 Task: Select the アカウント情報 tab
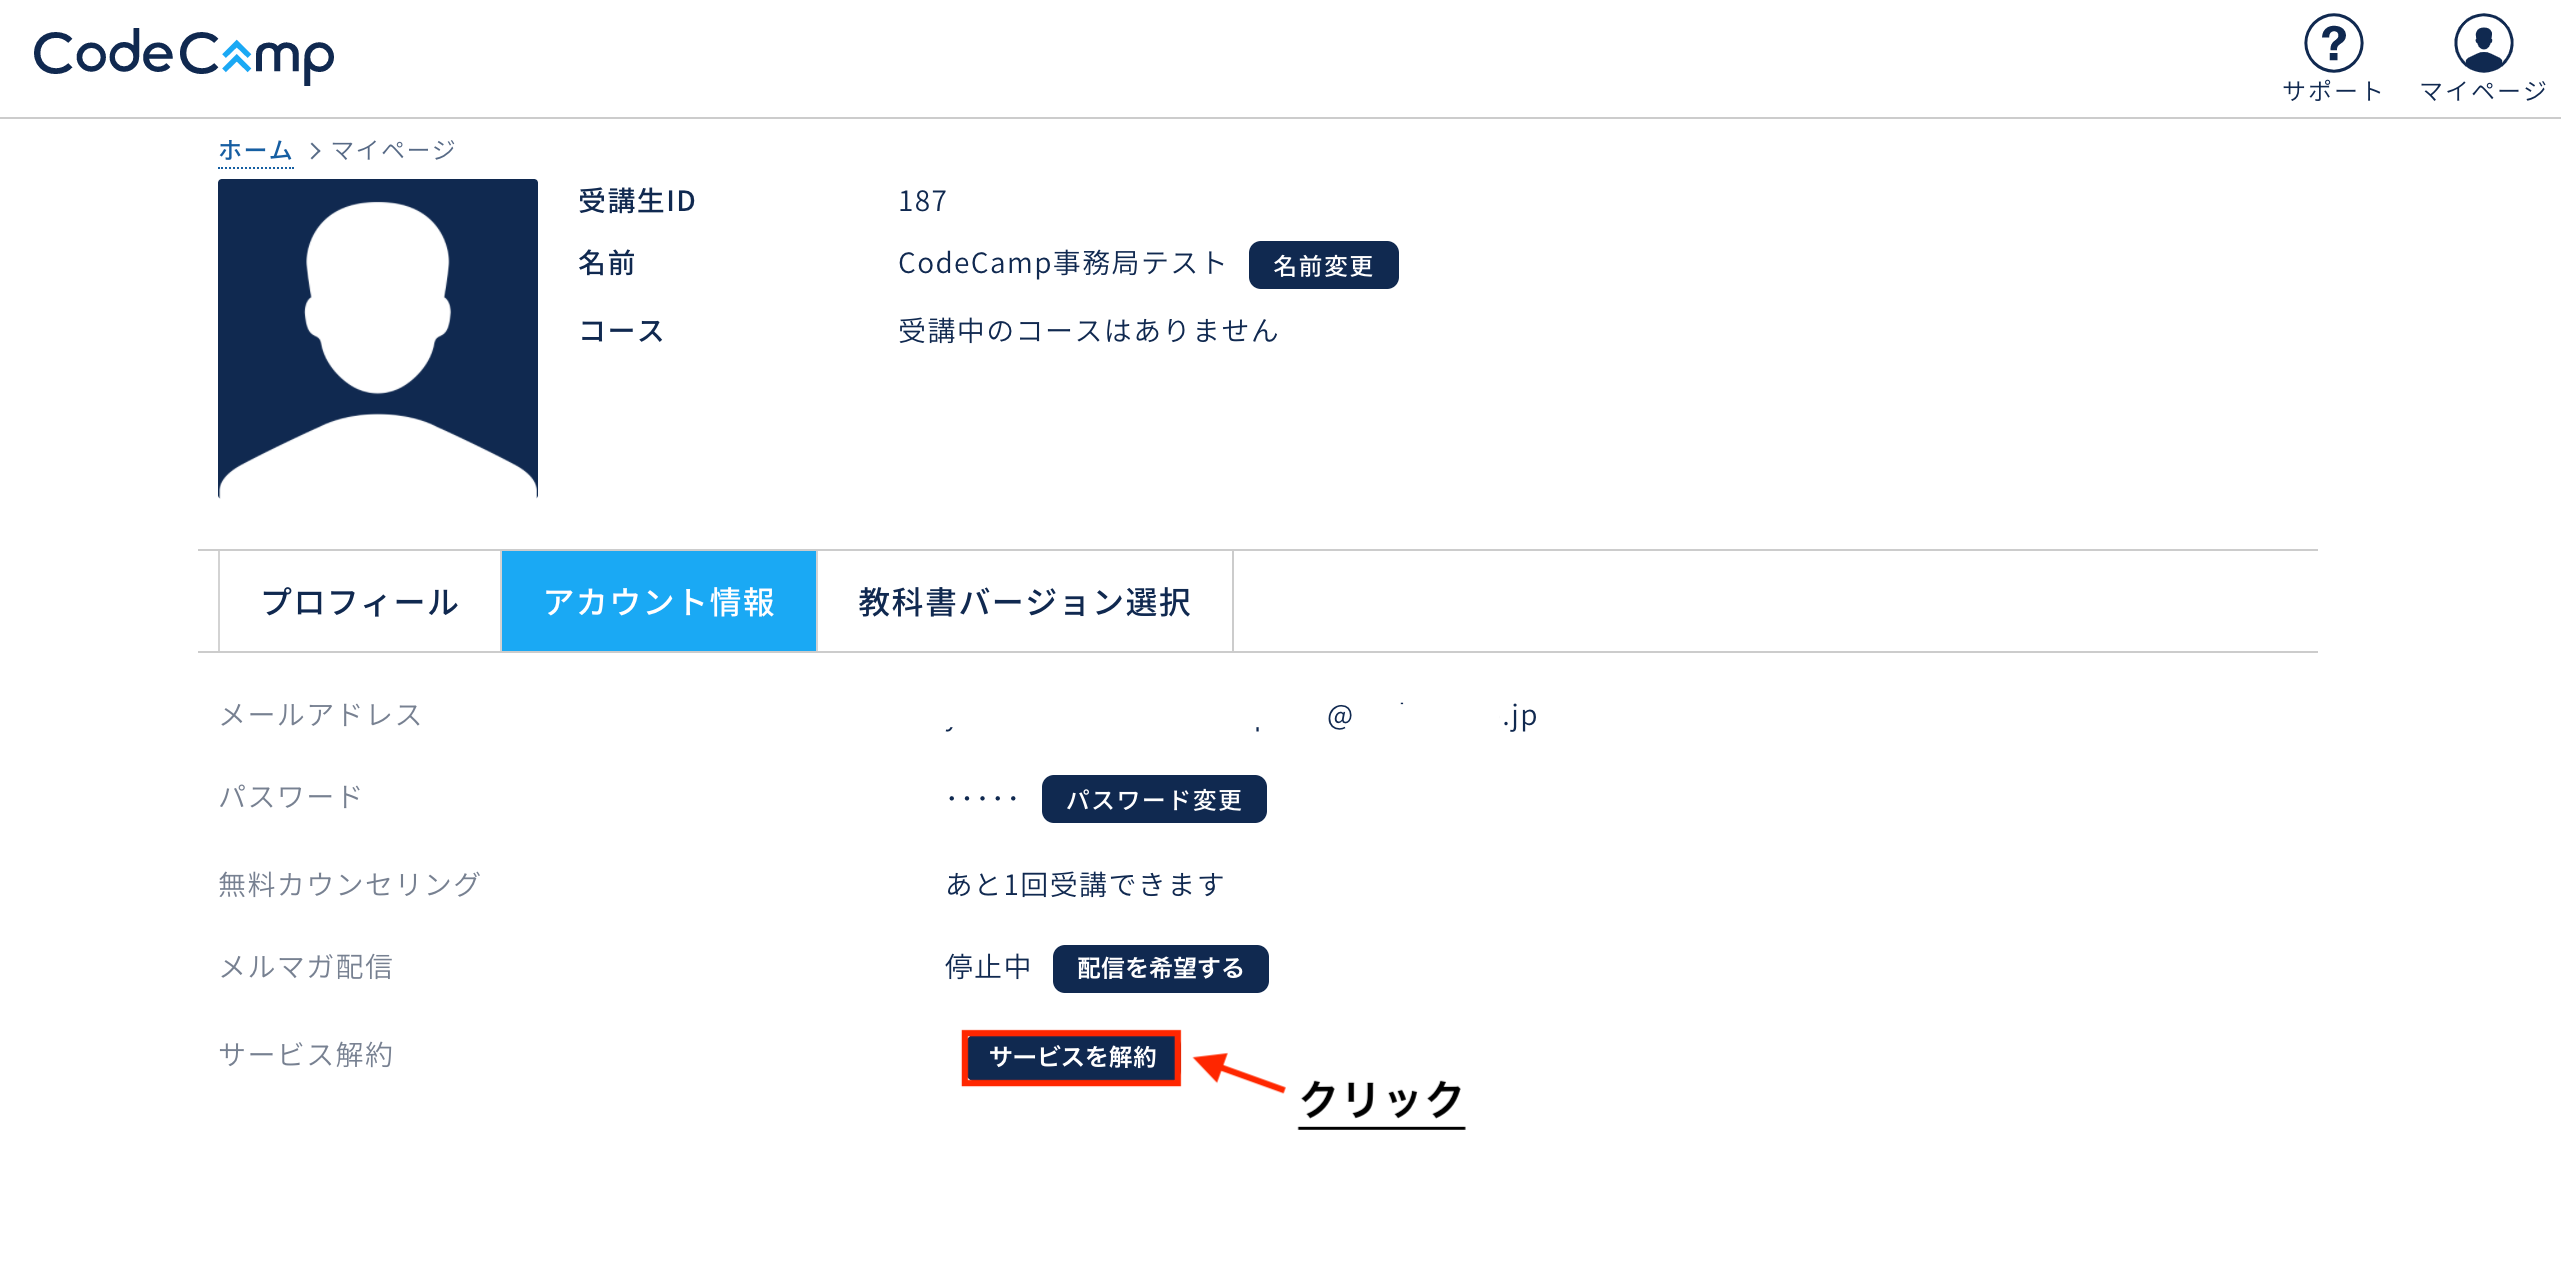[659, 602]
